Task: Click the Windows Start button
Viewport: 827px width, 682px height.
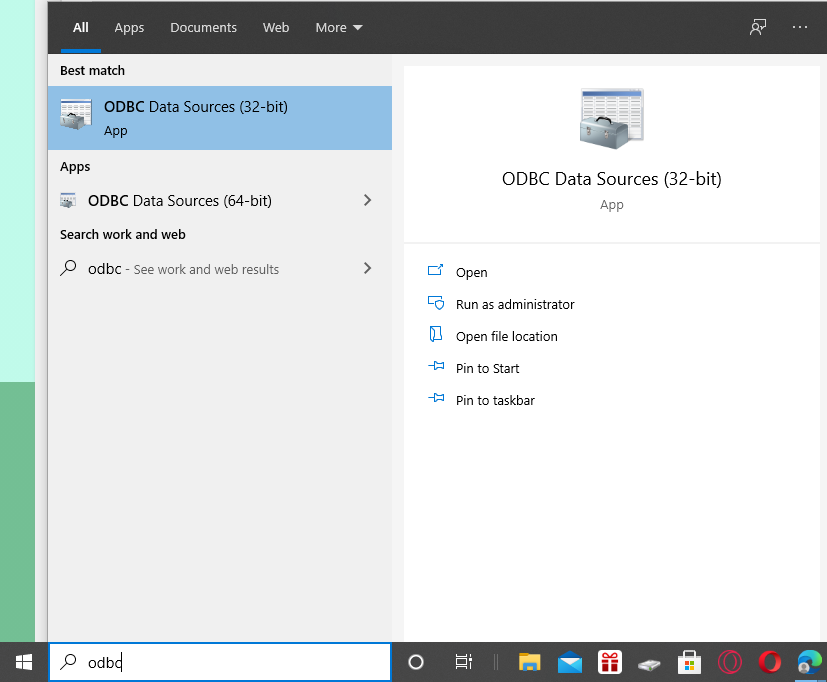Action: pyautogui.click(x=23, y=661)
